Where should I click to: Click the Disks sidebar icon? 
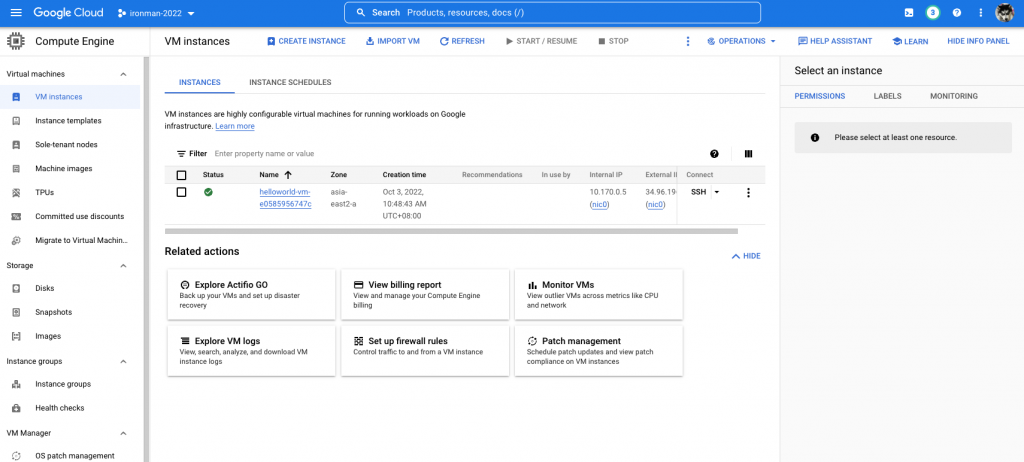coord(17,288)
